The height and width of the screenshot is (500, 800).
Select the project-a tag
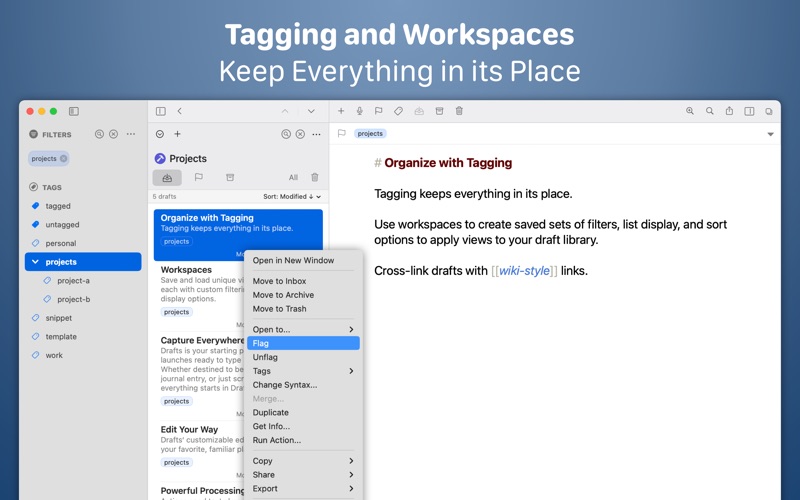(73, 281)
